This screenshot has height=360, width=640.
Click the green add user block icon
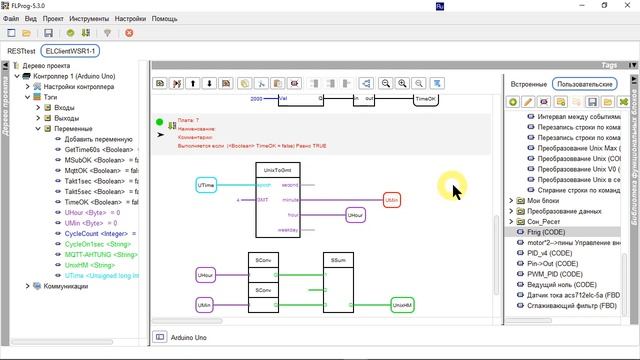[513, 102]
